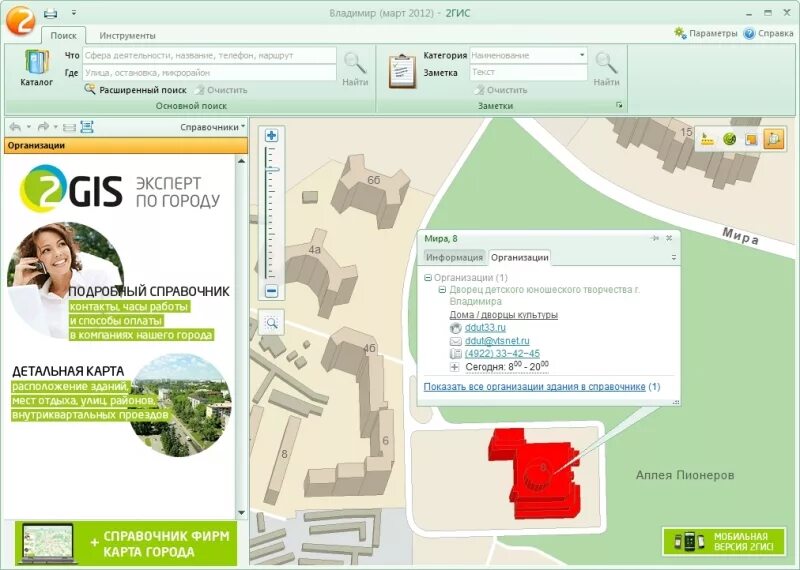Image resolution: width=800 pixels, height=570 pixels.
Task: Click the expand list view icon
Action: [x=87, y=127]
